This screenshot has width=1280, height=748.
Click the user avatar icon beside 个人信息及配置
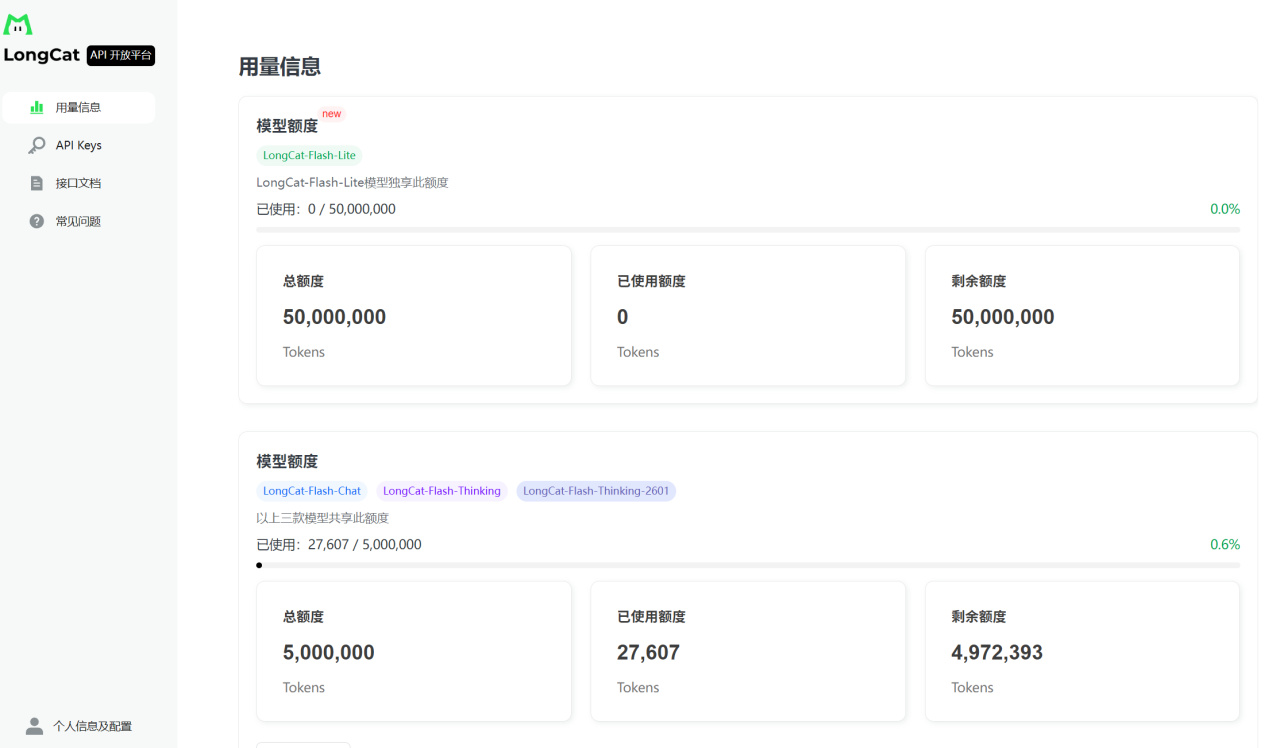34,726
